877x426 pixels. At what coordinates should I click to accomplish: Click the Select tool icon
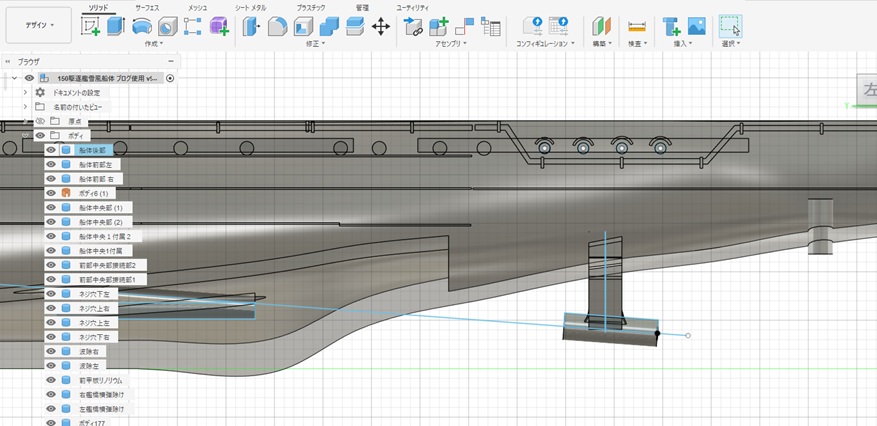(731, 26)
